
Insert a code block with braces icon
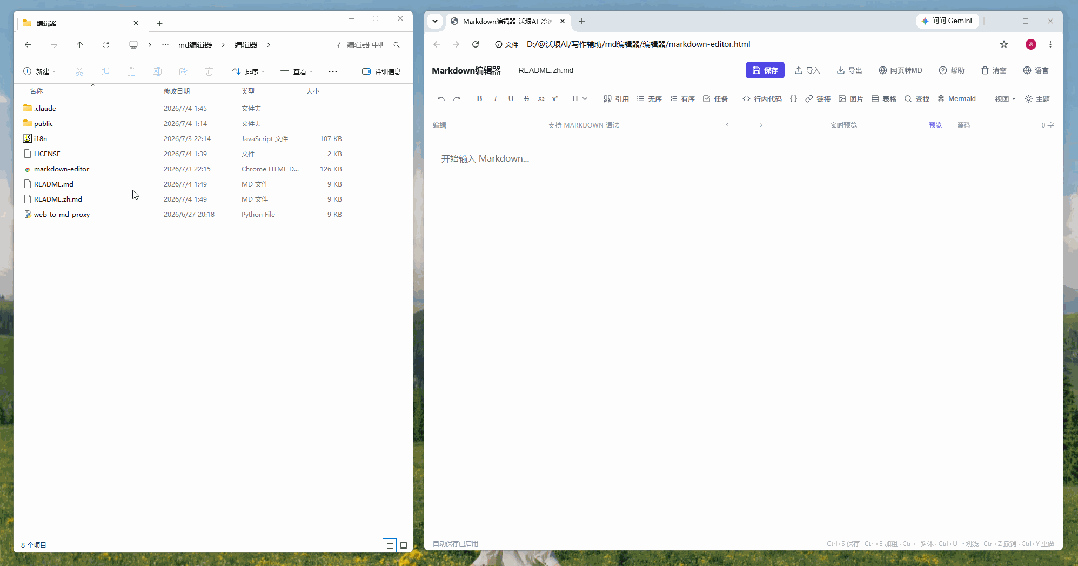coord(793,99)
